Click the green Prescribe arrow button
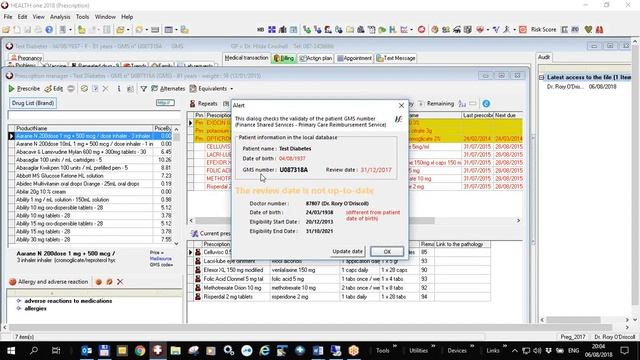Image resolution: width=640 pixels, height=360 pixels. pyautogui.click(x=24, y=89)
